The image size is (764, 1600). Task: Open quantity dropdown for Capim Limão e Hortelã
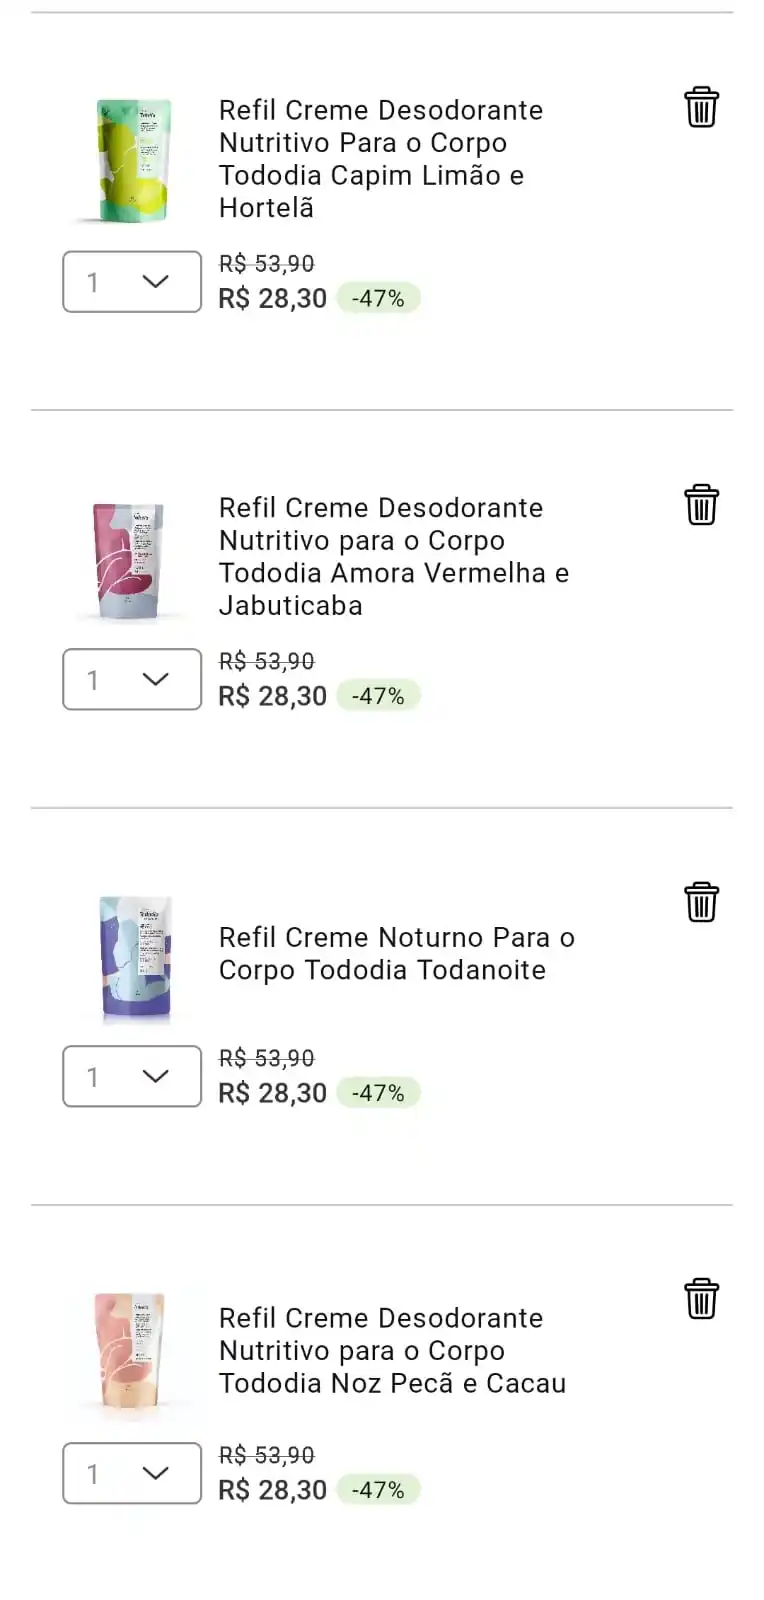132,282
